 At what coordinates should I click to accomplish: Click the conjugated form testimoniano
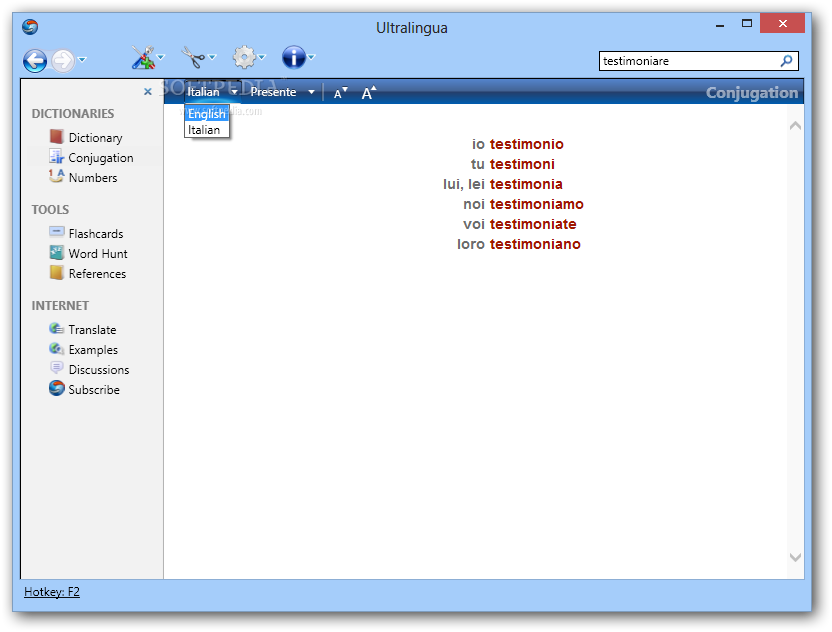click(535, 245)
